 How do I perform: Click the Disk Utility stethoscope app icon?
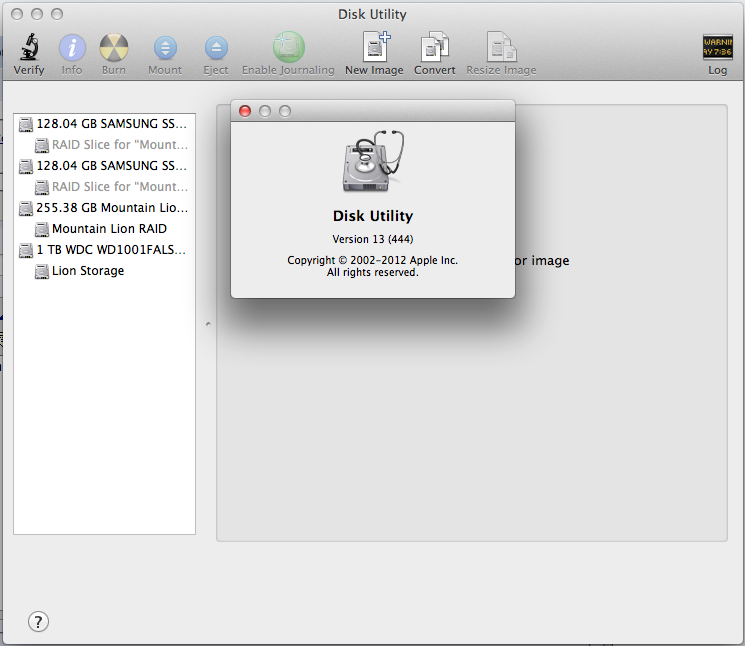(x=373, y=161)
